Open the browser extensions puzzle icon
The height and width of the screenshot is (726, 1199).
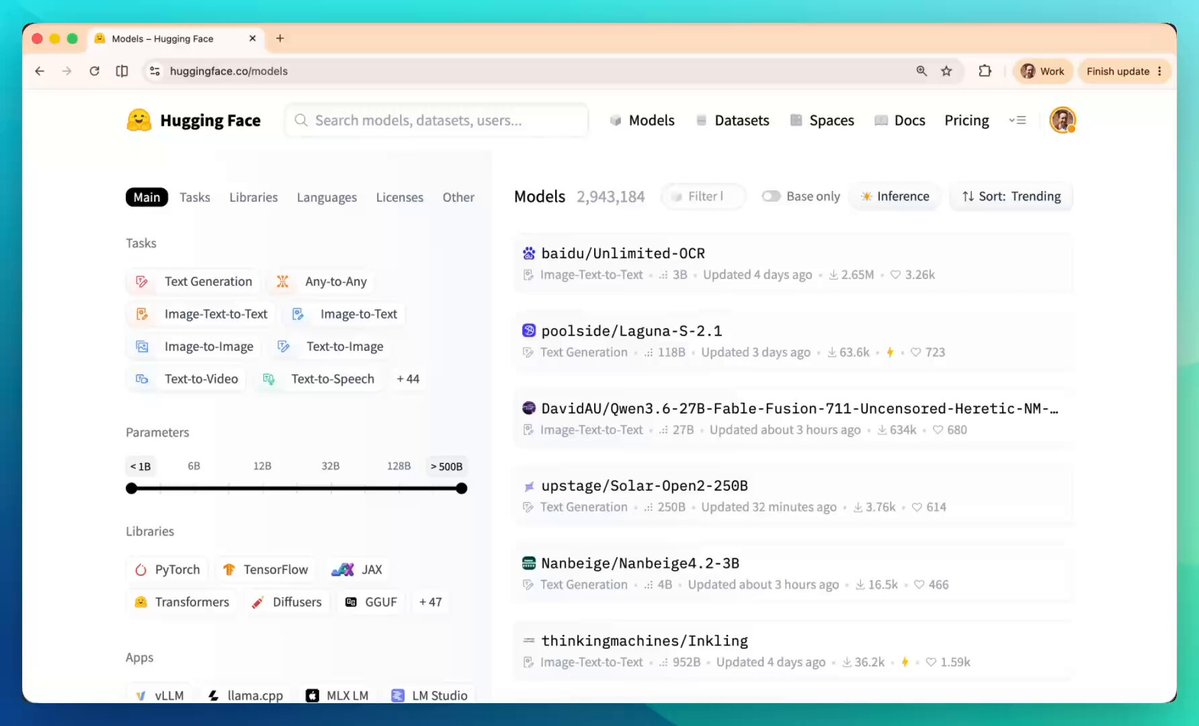(985, 71)
